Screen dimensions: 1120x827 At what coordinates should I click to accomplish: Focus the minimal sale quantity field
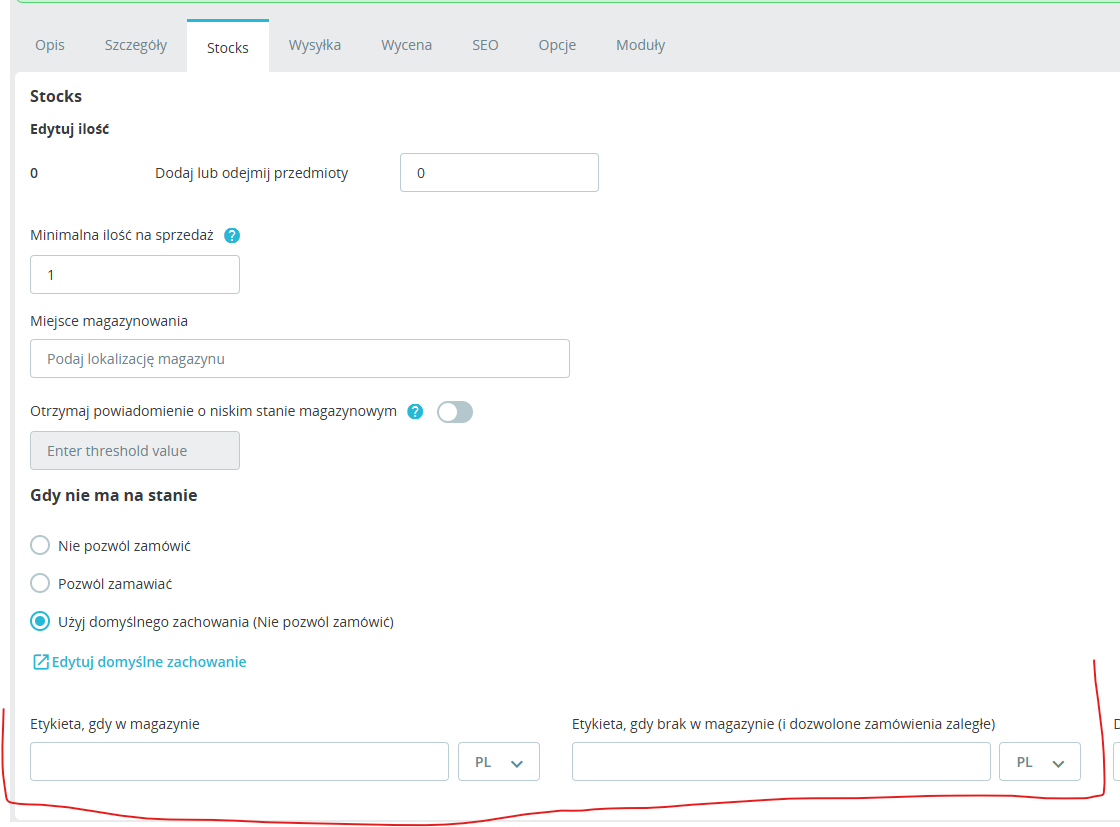[x=135, y=275]
